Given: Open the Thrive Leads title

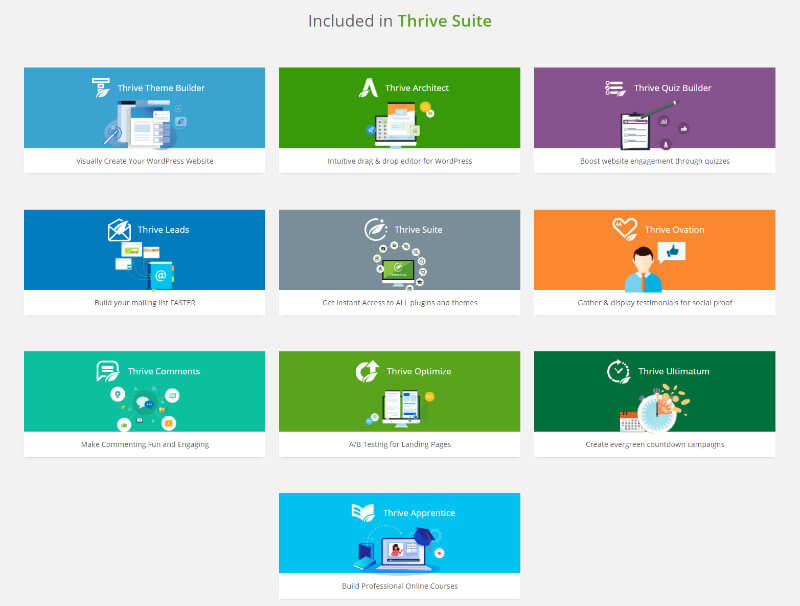Looking at the screenshot, I should click(x=163, y=230).
